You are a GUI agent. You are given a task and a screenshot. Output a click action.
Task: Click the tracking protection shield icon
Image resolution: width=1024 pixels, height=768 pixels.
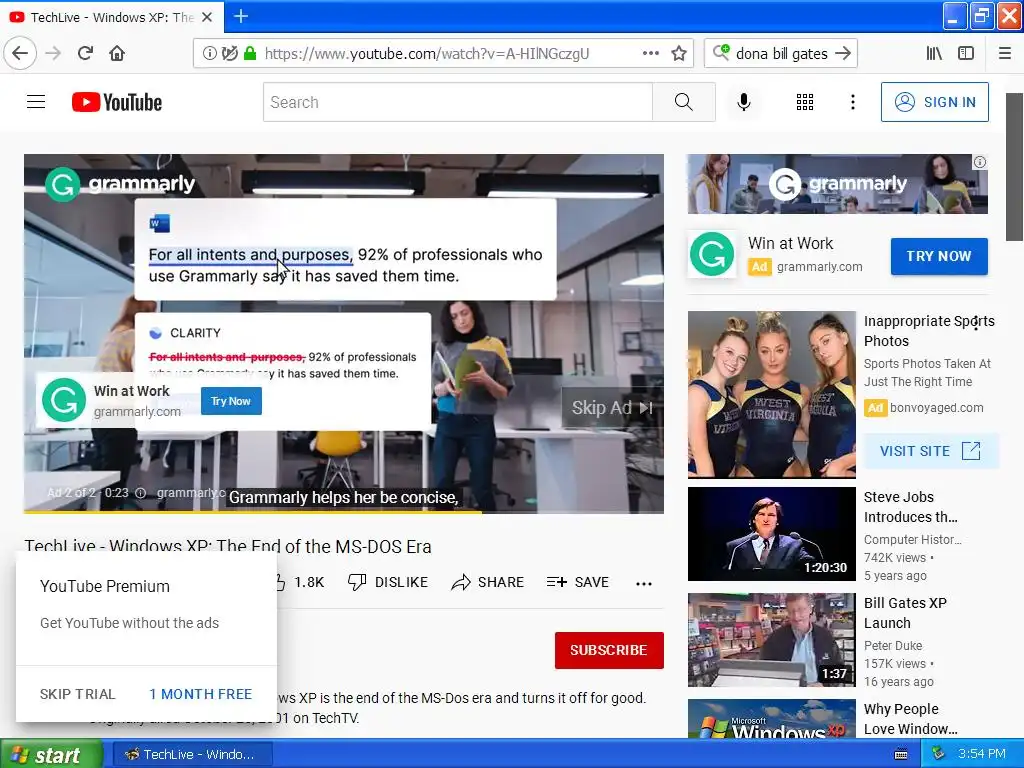tap(229, 53)
